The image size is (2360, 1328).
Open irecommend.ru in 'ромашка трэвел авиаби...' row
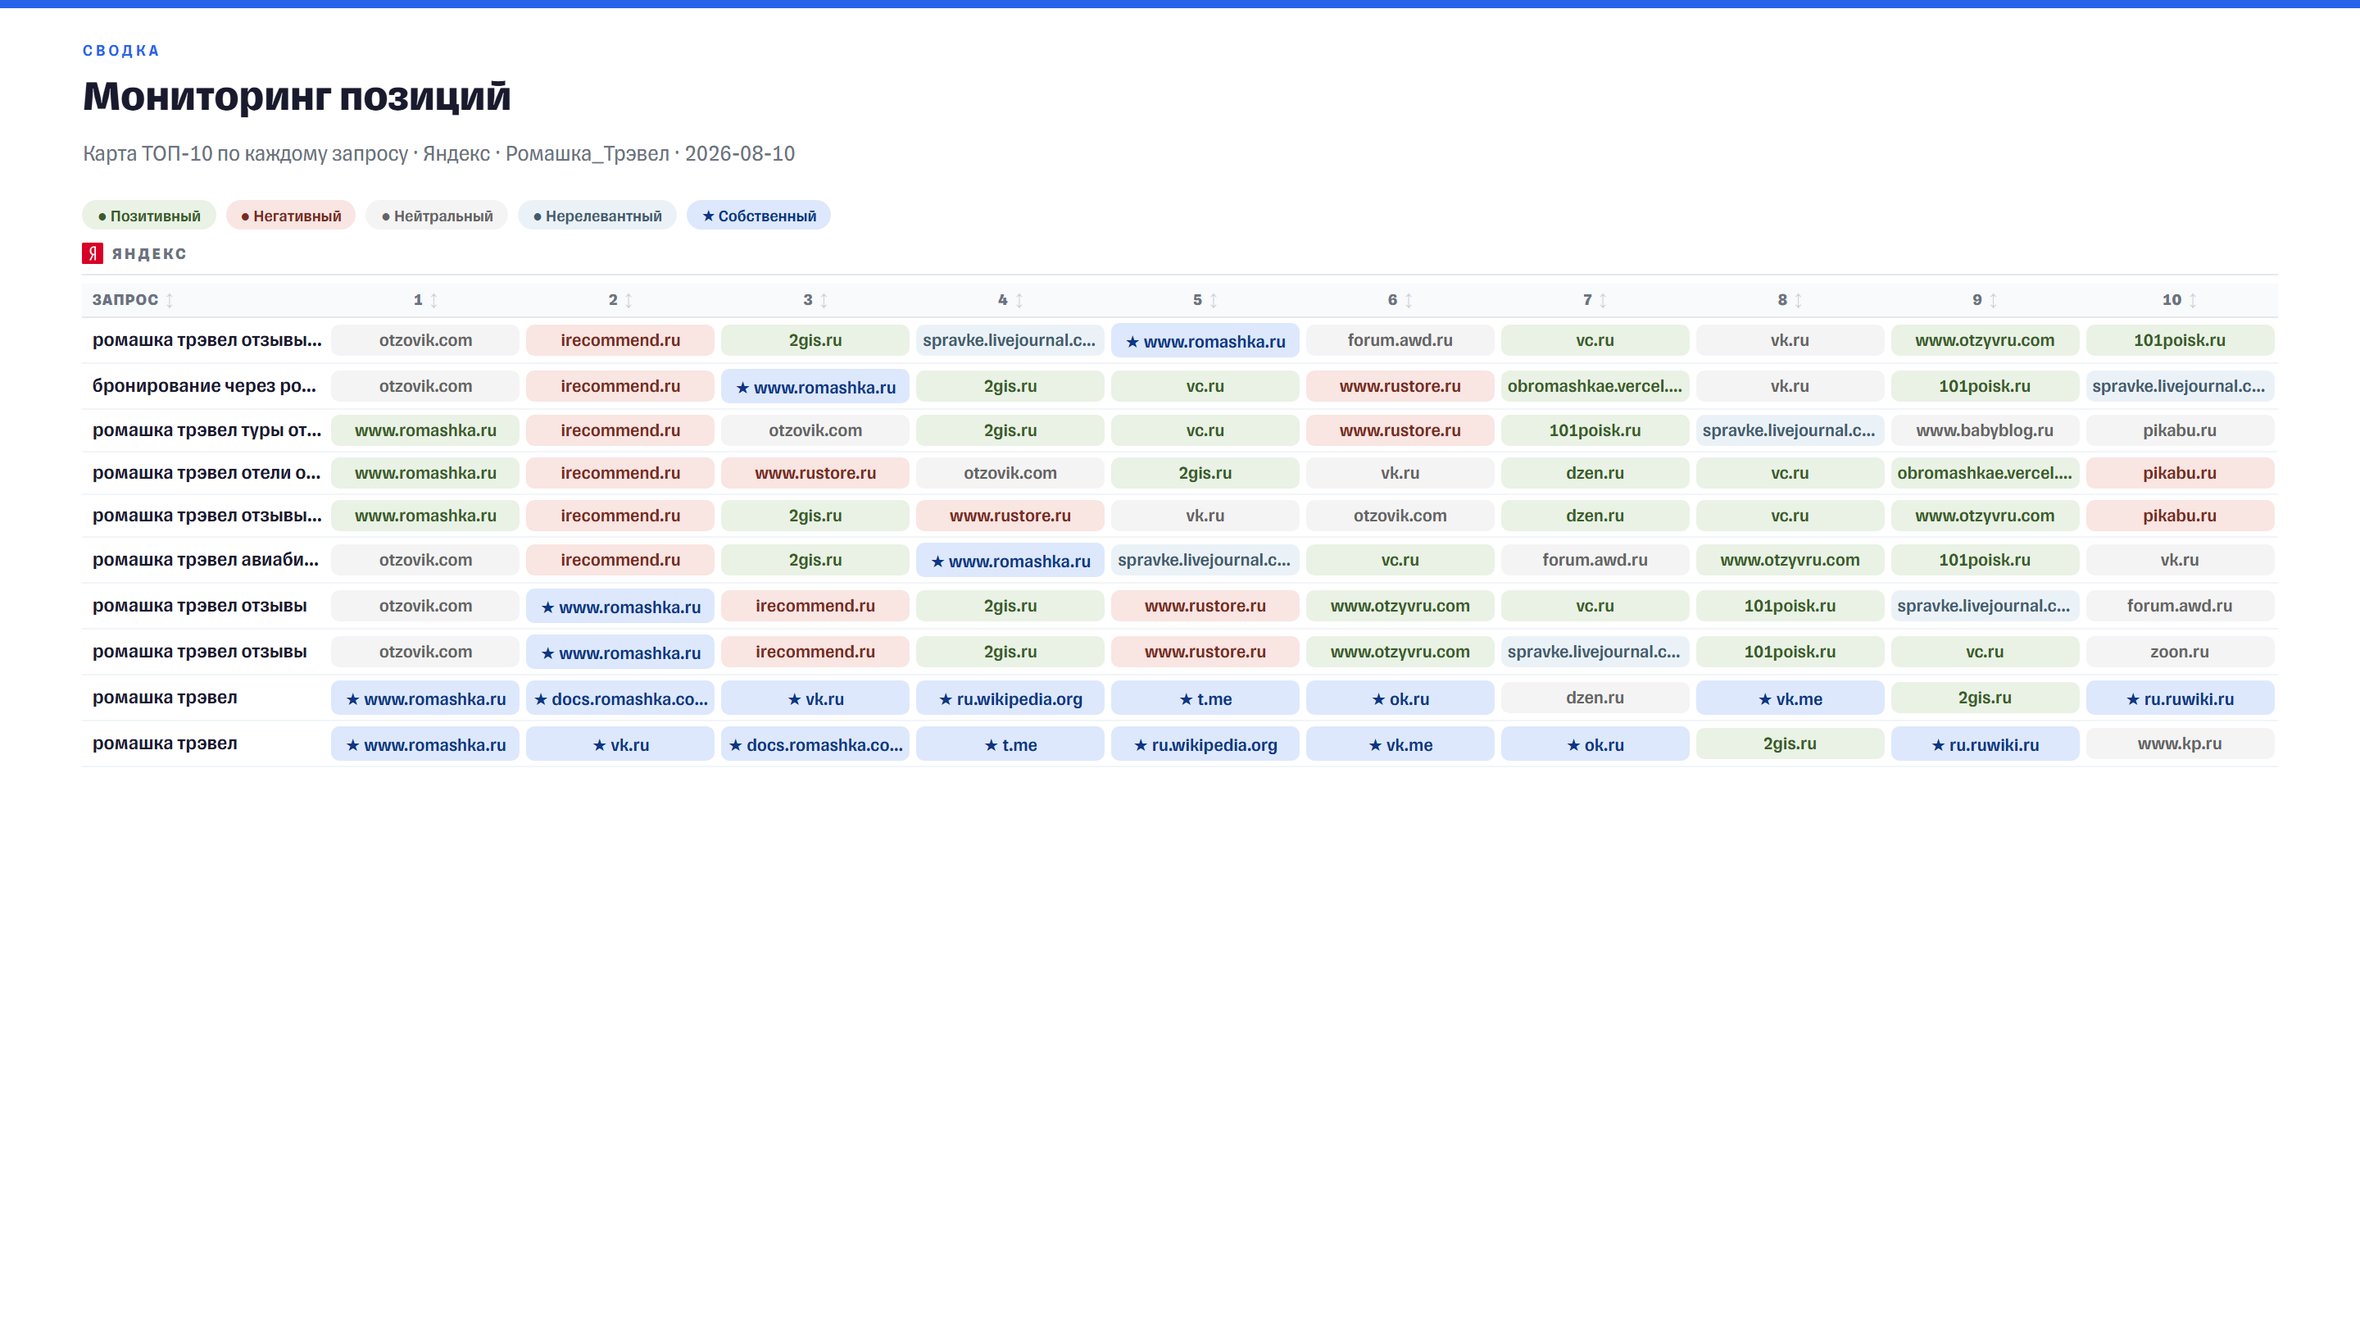click(621, 560)
